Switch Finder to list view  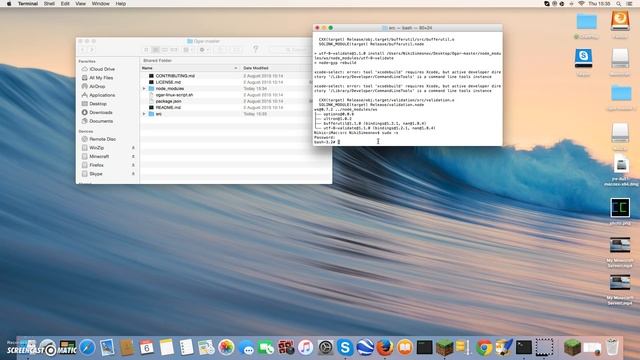pos(156,50)
